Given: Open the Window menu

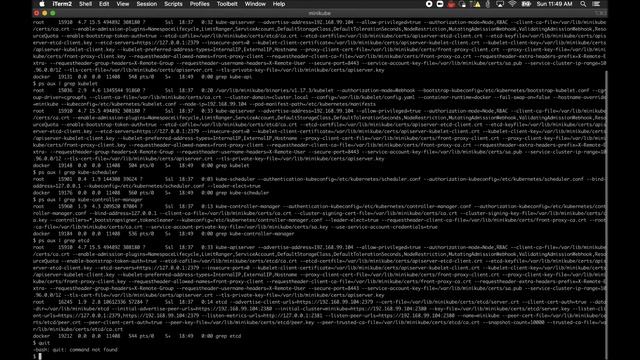Looking at the screenshot, I should point(255,4).
